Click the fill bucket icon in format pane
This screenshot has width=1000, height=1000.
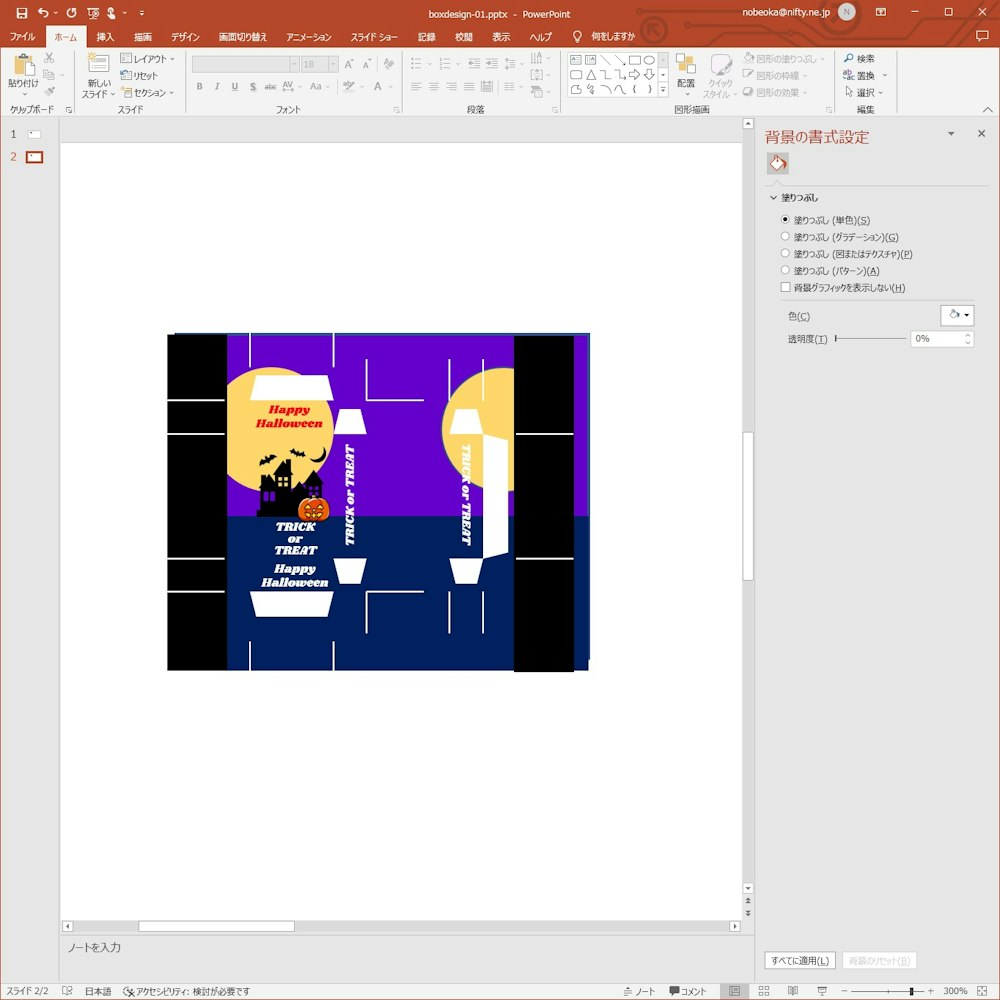coord(778,164)
